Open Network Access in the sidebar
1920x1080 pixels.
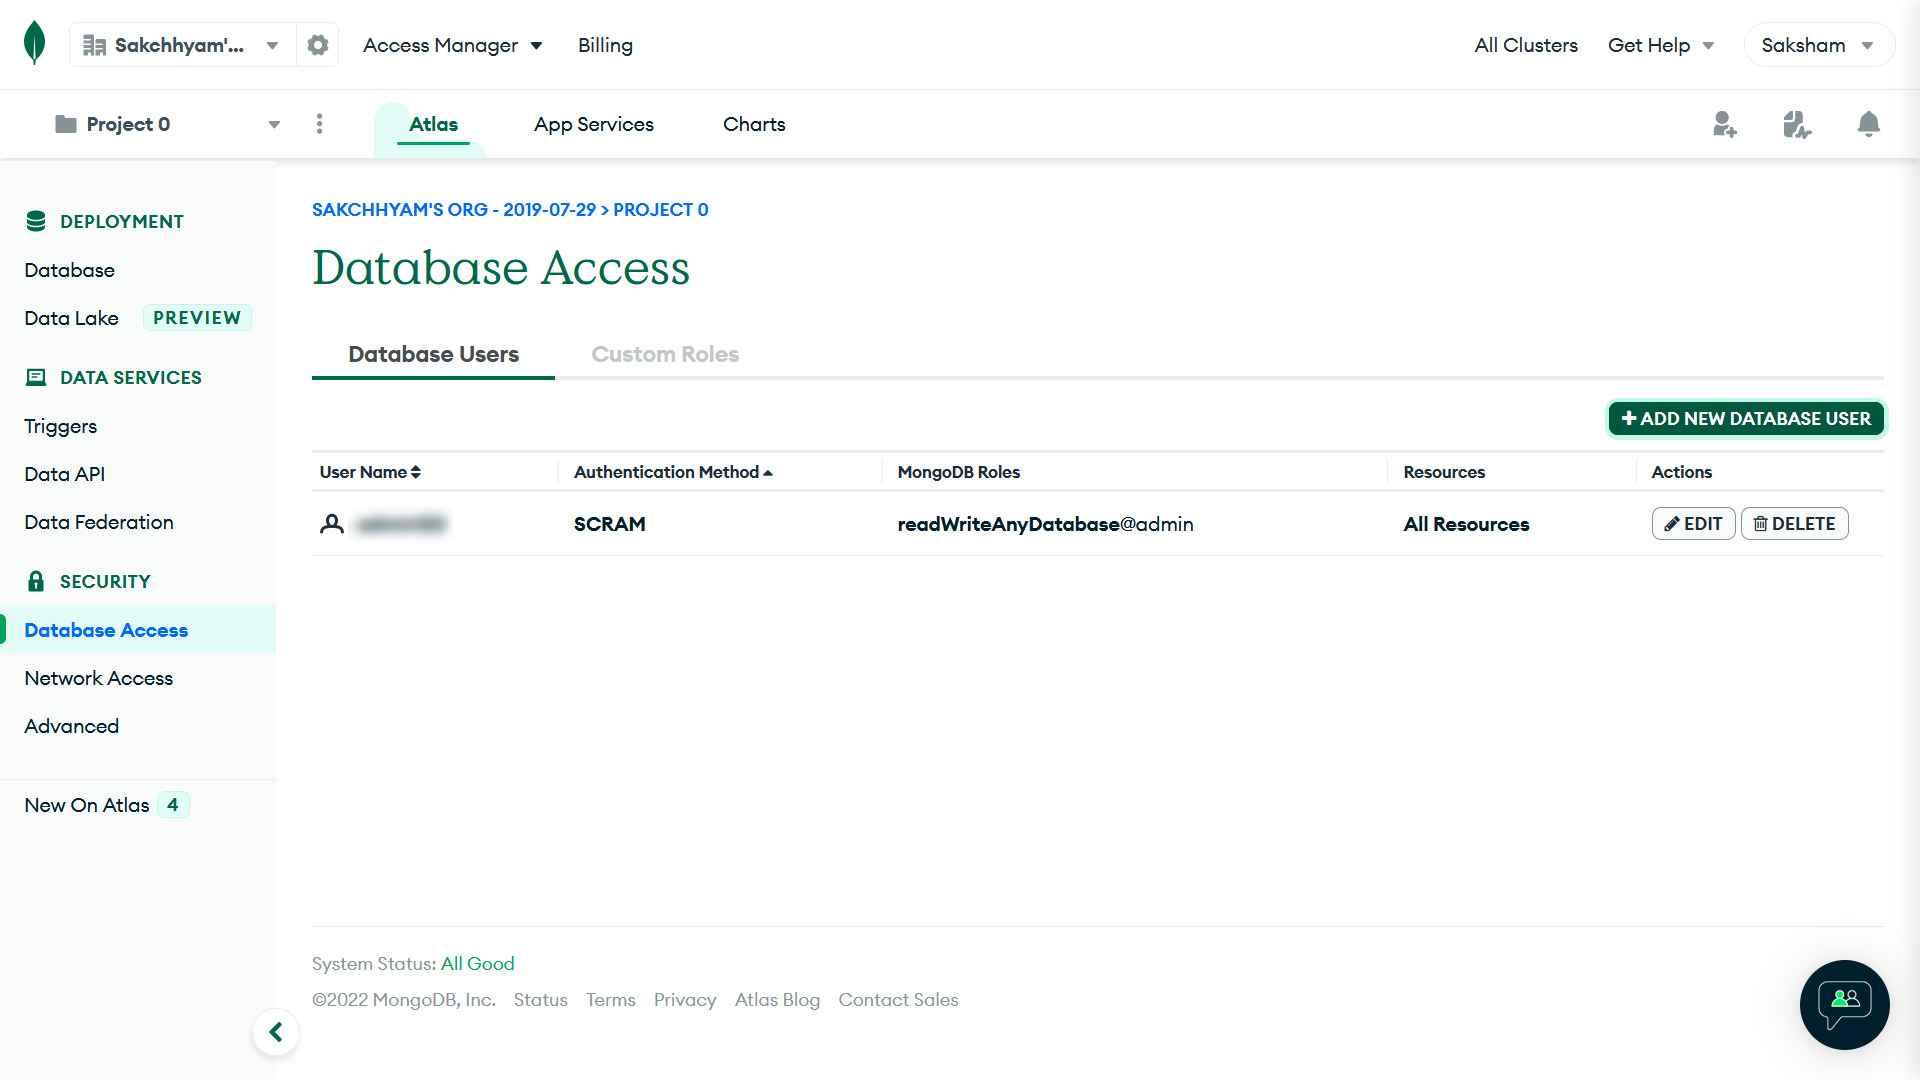(98, 678)
